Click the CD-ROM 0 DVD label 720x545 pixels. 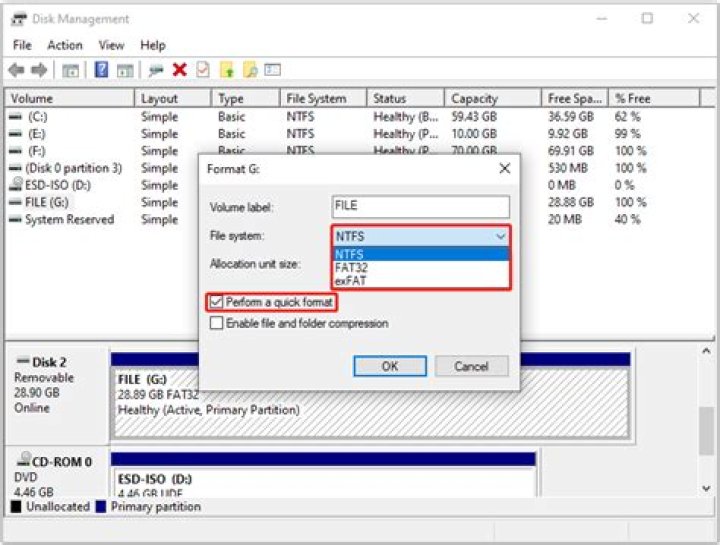(x=25, y=477)
